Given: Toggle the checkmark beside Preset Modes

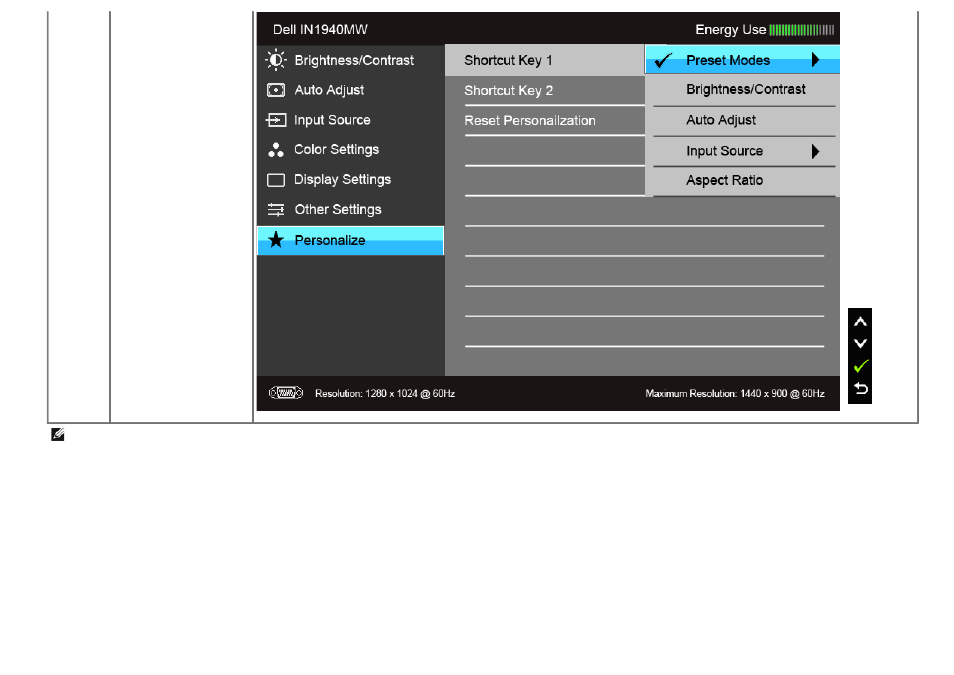Looking at the screenshot, I should [x=663, y=60].
